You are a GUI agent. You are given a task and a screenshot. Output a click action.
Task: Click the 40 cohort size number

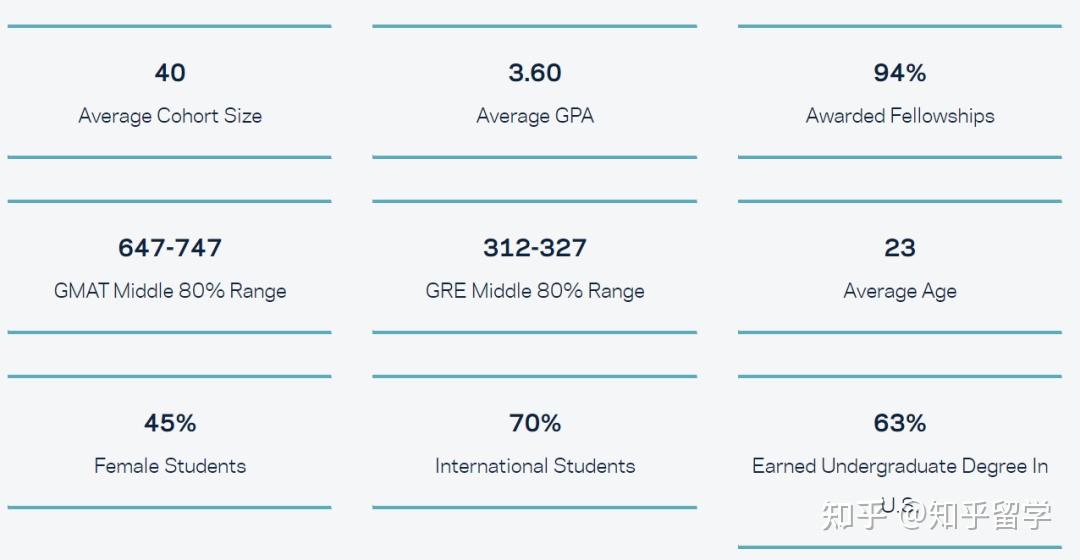[x=170, y=73]
